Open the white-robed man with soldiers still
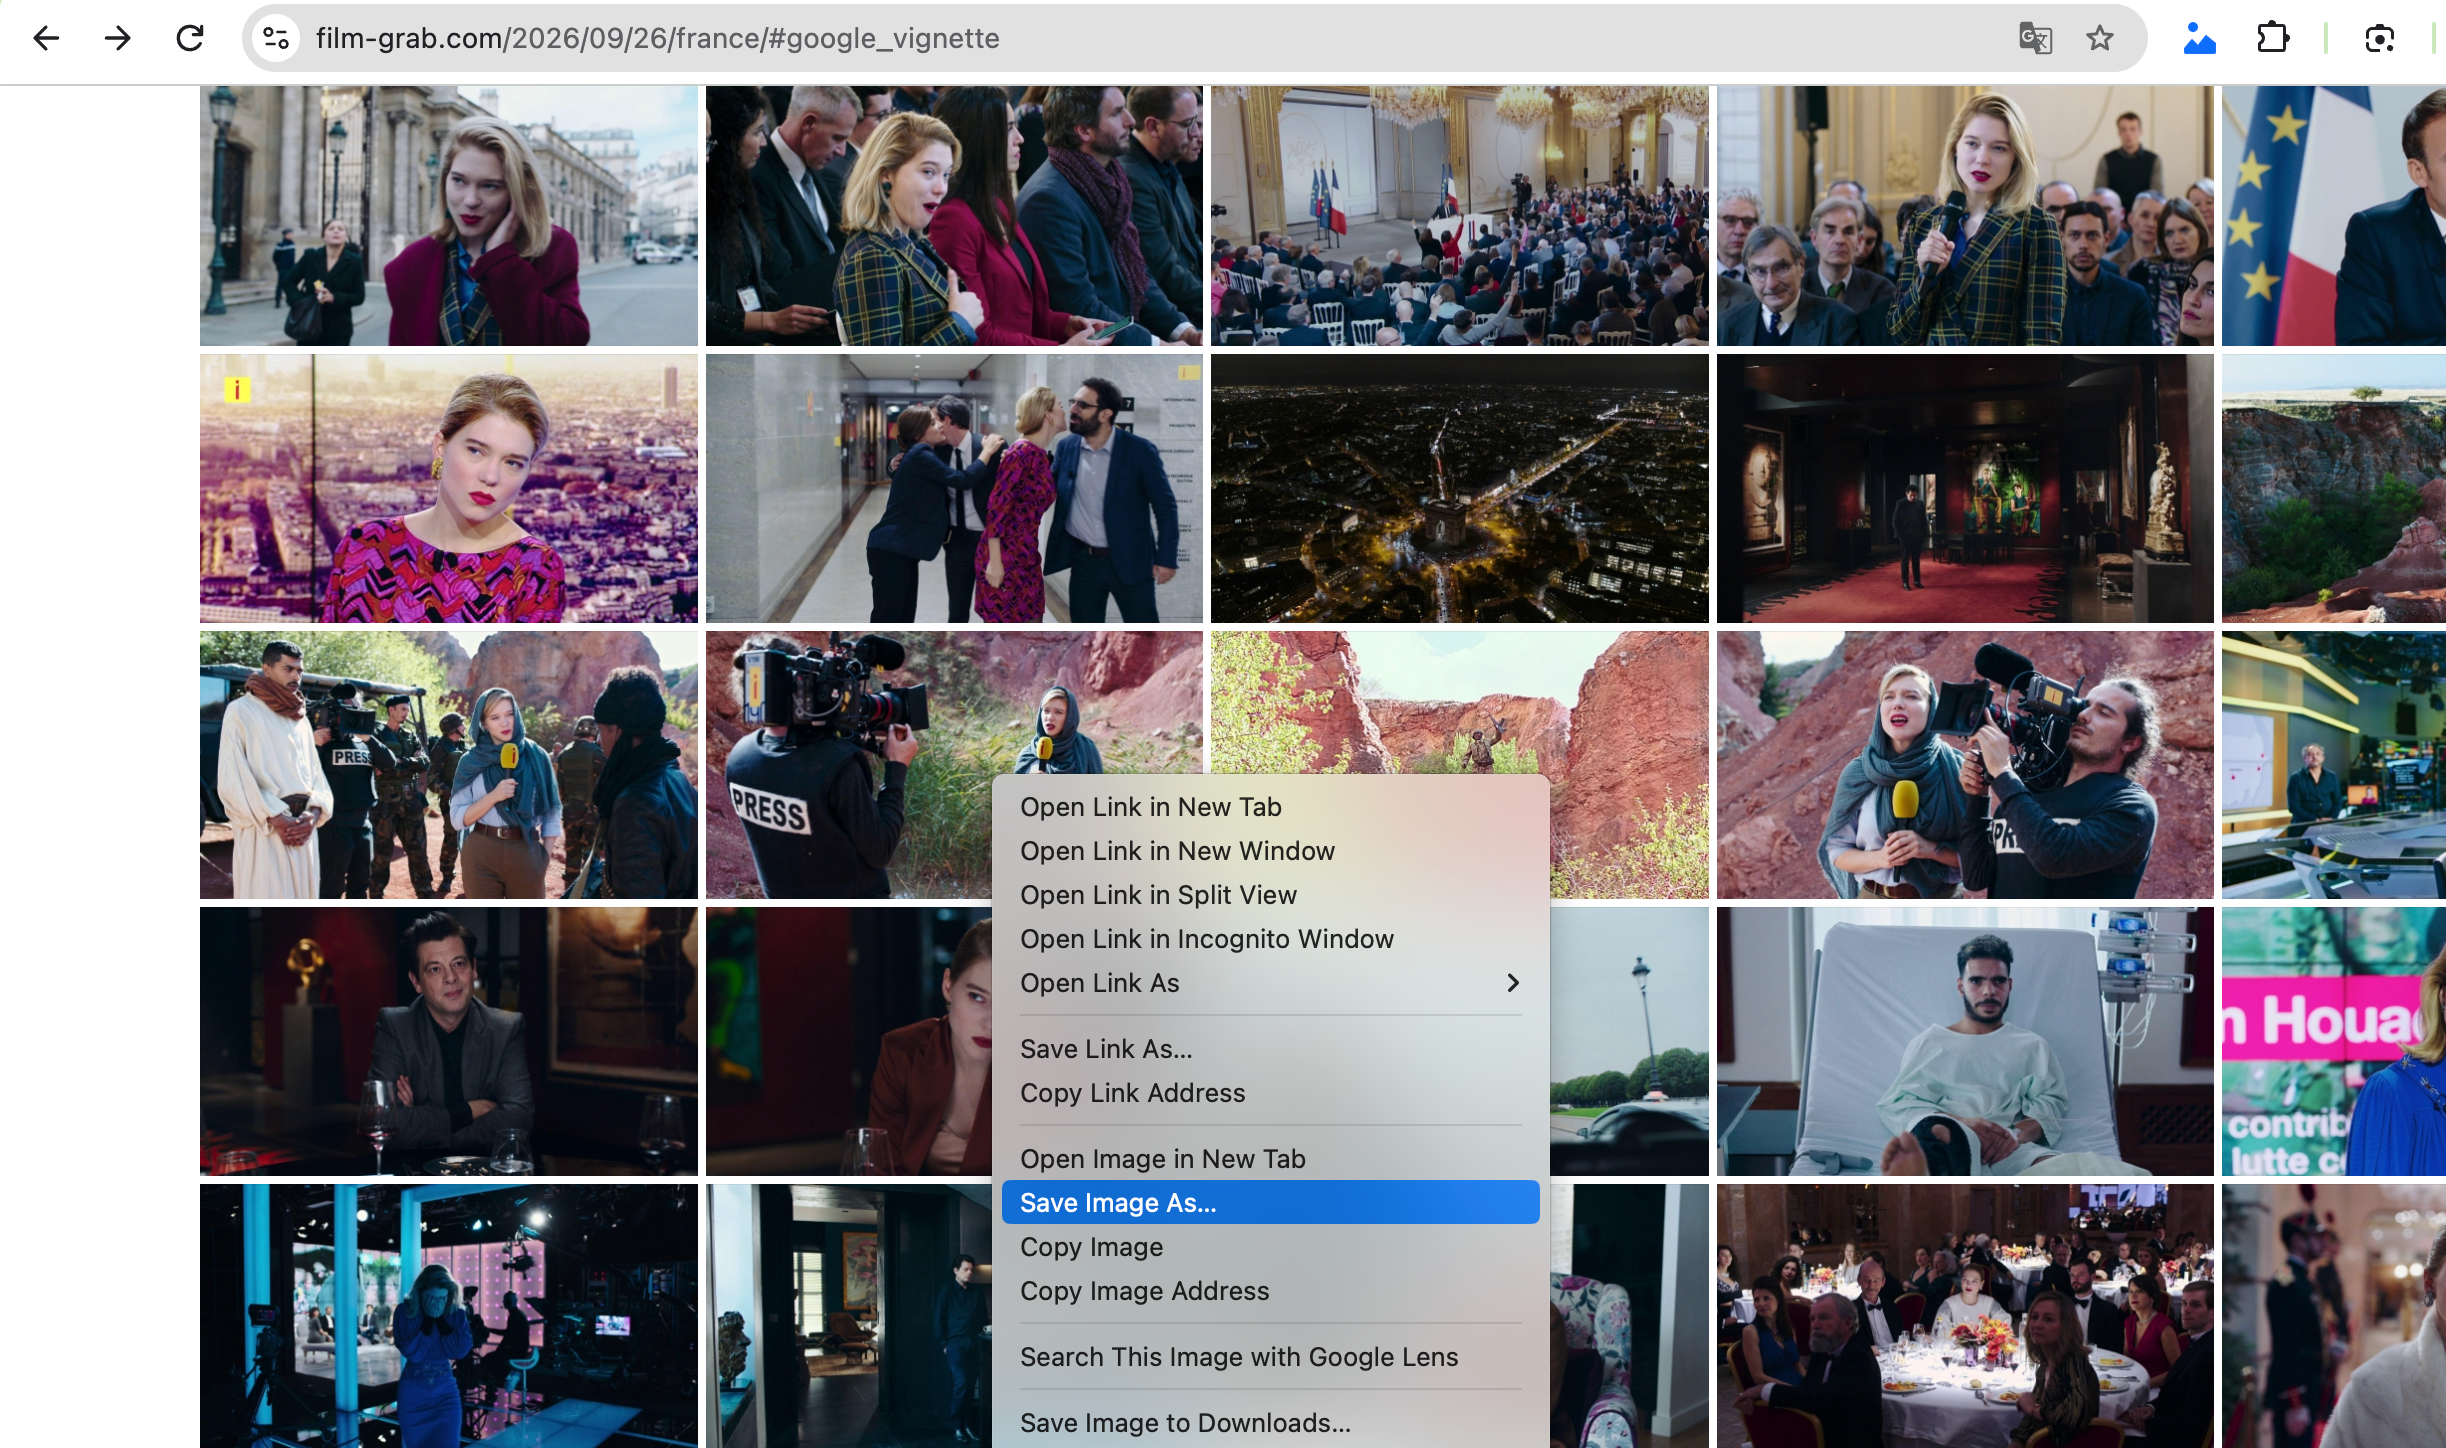Viewport: 2446px width, 1448px height. pyautogui.click(x=448, y=765)
